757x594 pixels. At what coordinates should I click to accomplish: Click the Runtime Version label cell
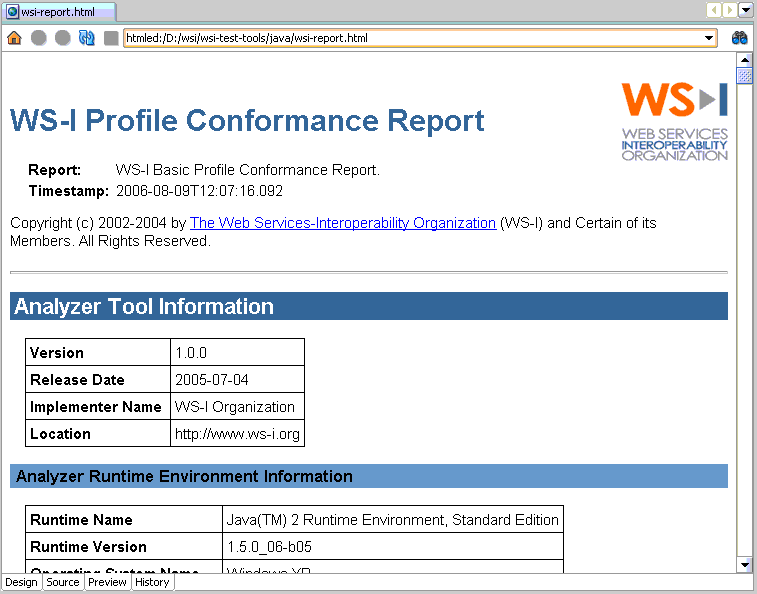tap(124, 547)
